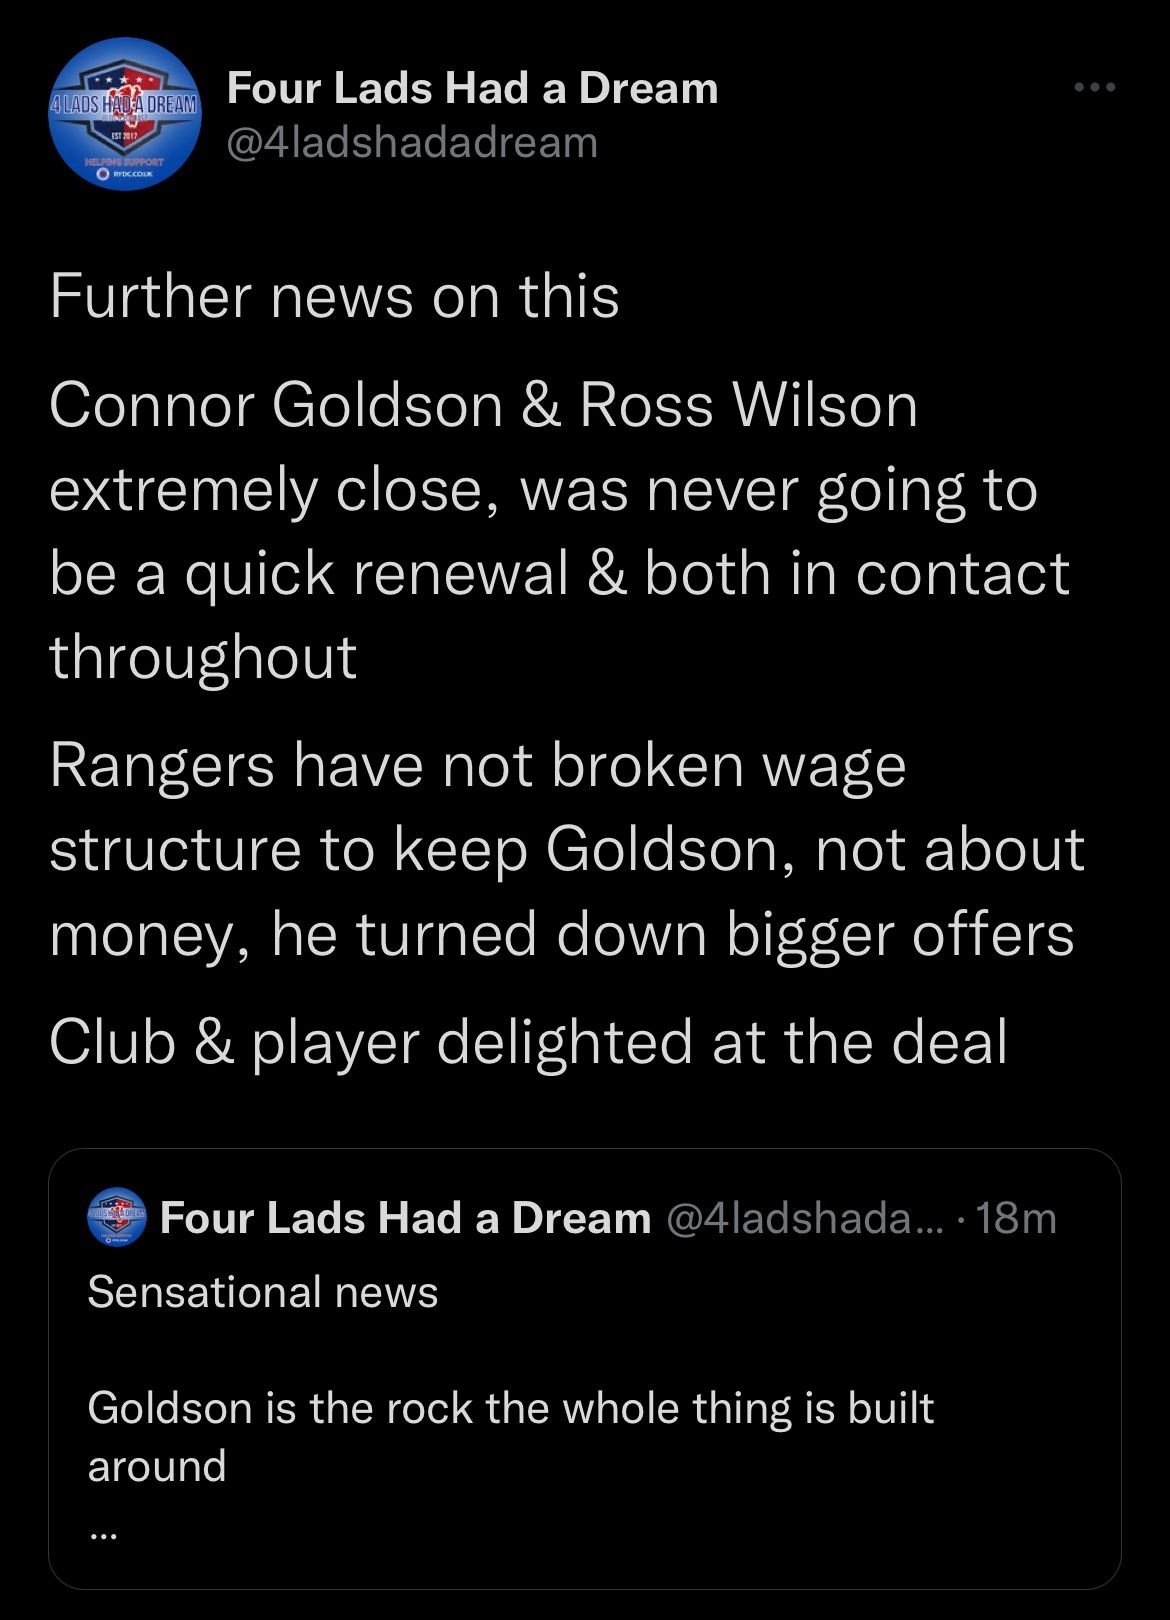Click the quoted tweet's bold author name
Screen dimensions: 1170x1620
pos(405,1218)
